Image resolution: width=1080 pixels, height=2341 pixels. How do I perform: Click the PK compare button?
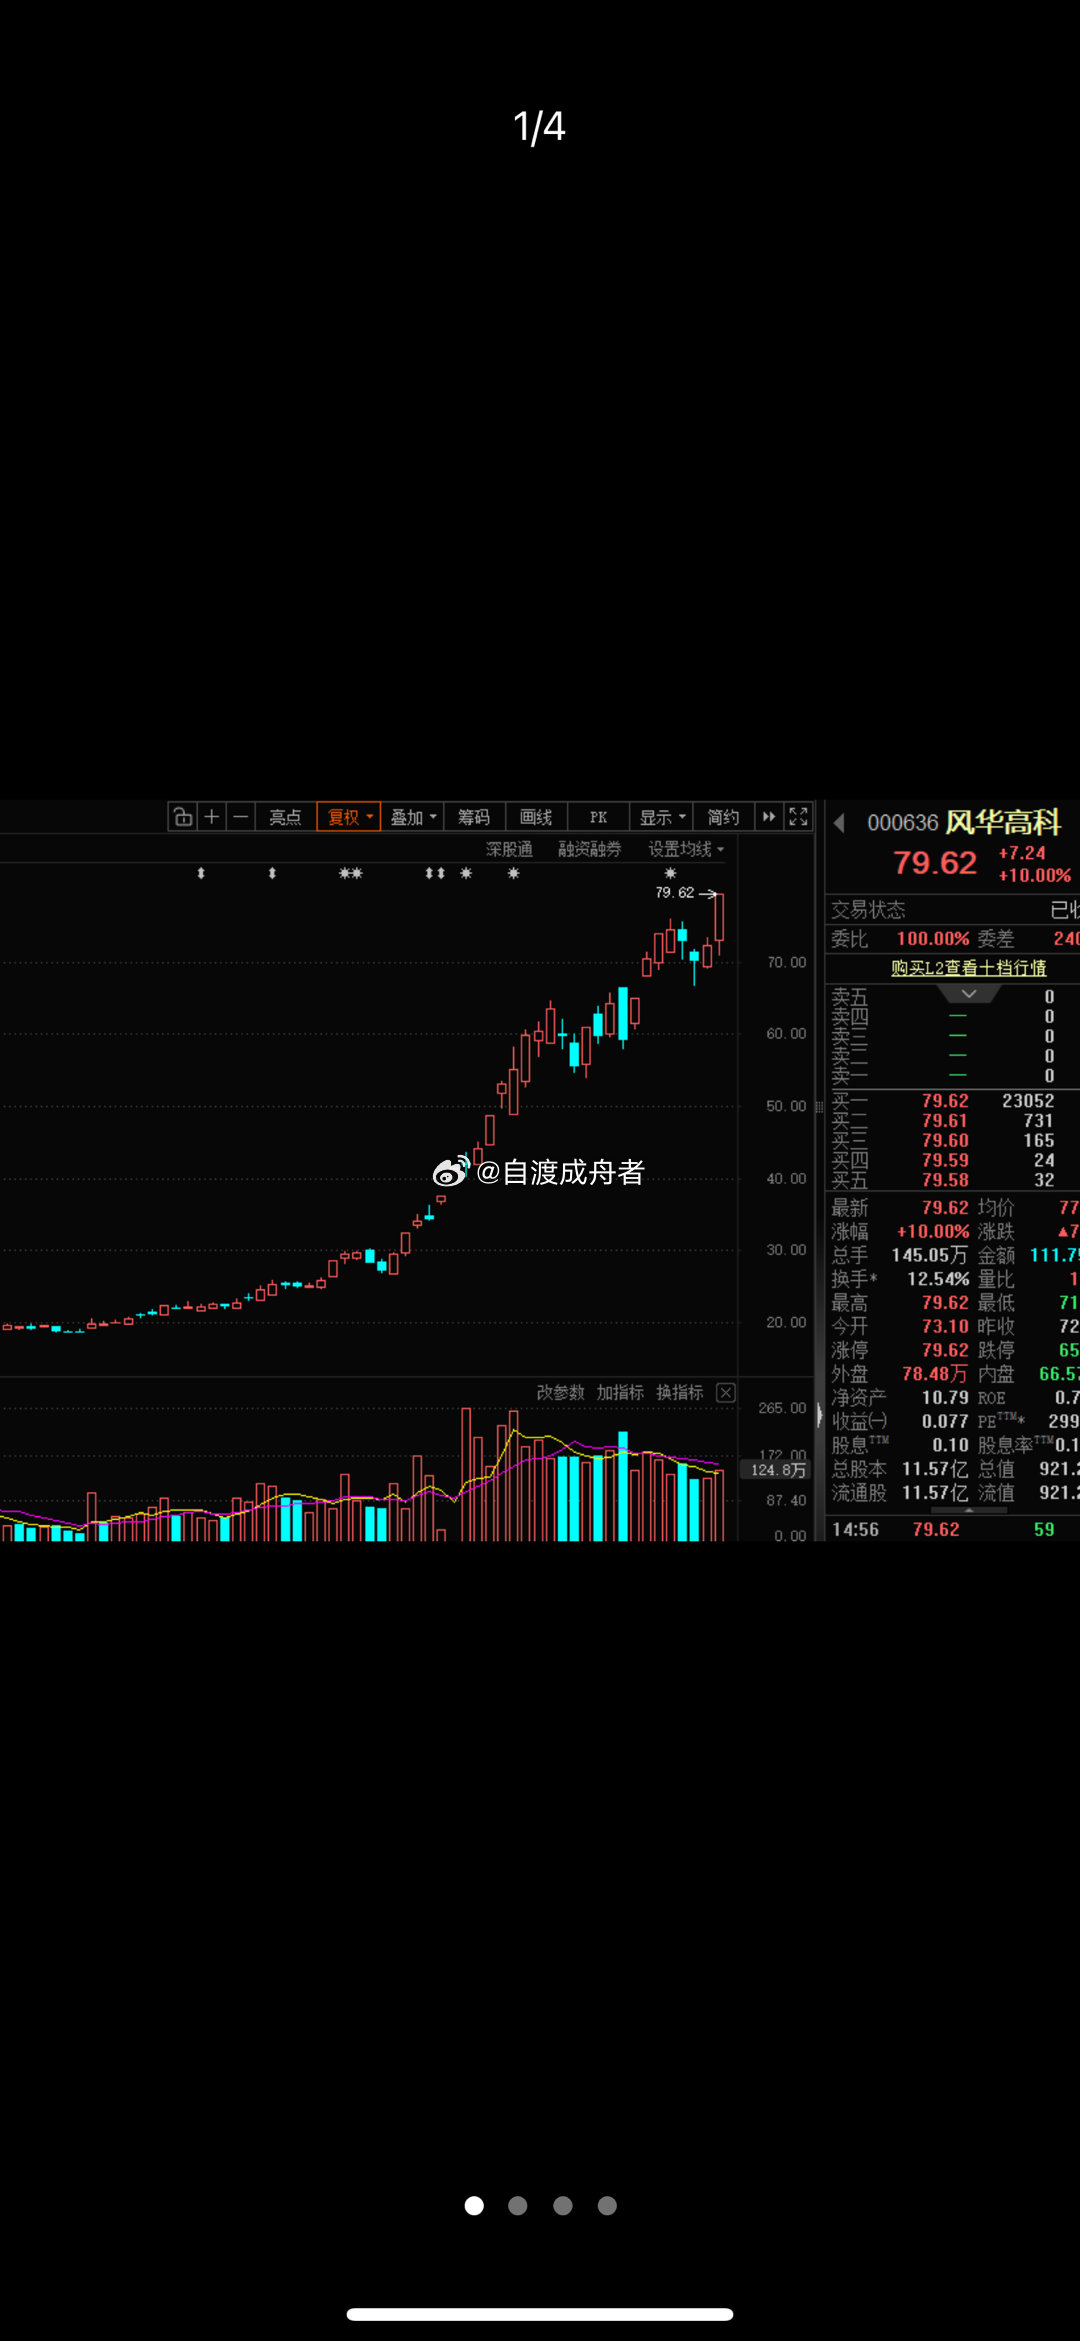598,817
